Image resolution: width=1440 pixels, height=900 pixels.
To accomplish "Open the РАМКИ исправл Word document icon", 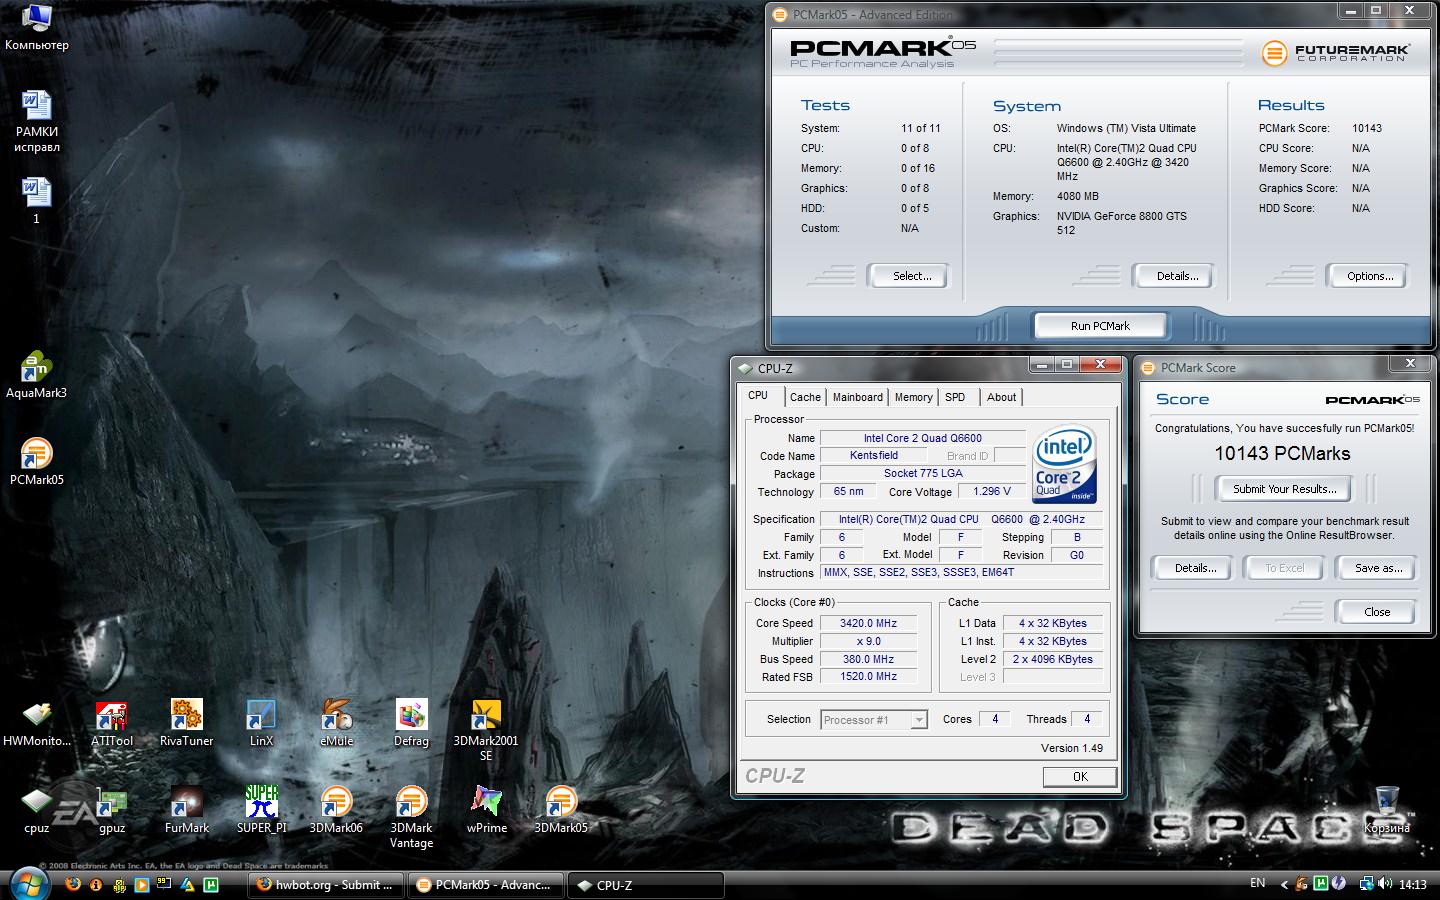I will pos(36,121).
